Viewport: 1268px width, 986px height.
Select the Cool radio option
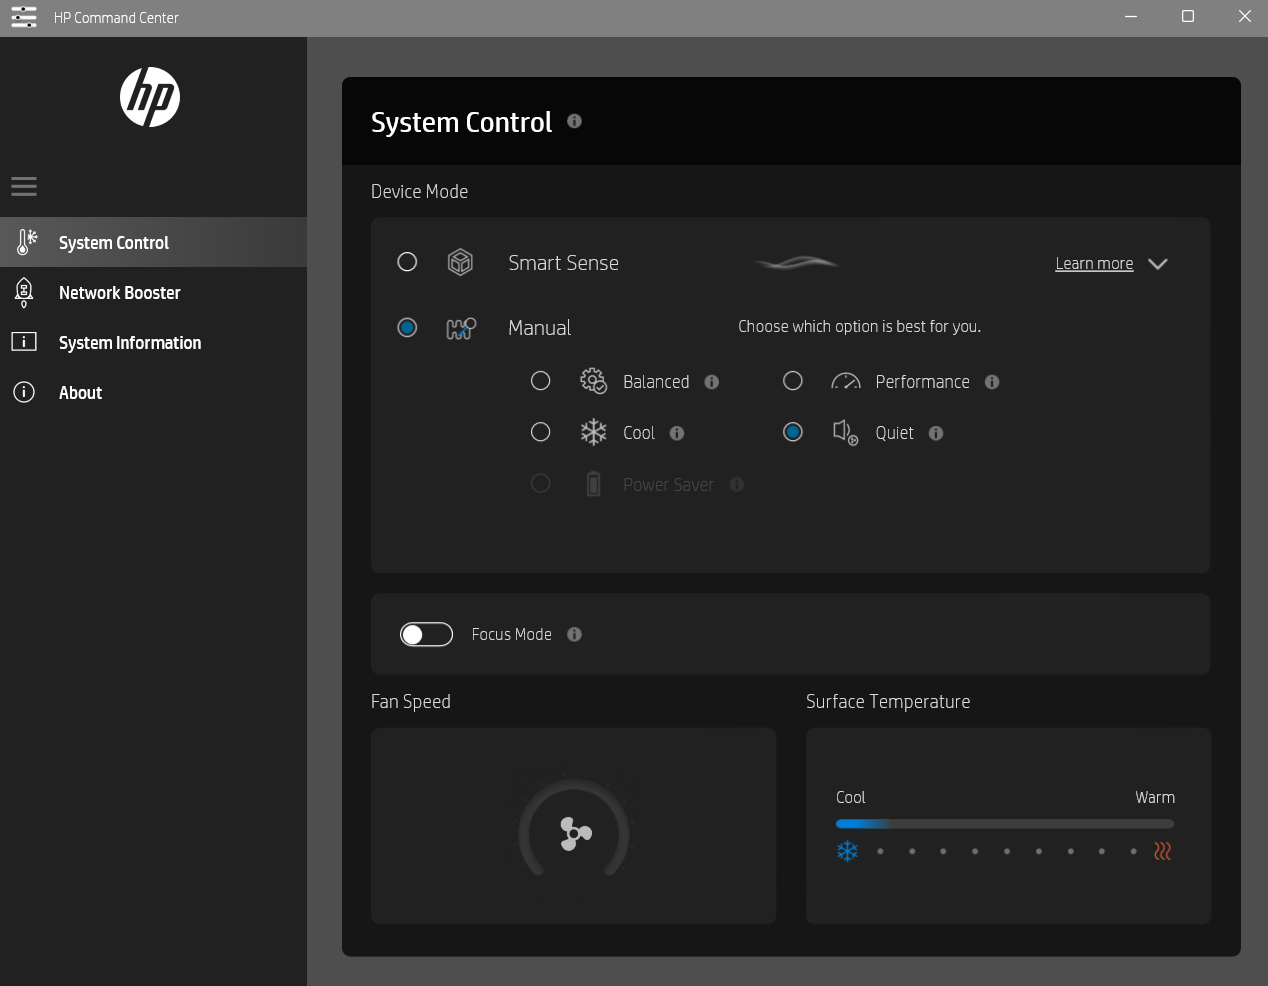pos(541,432)
